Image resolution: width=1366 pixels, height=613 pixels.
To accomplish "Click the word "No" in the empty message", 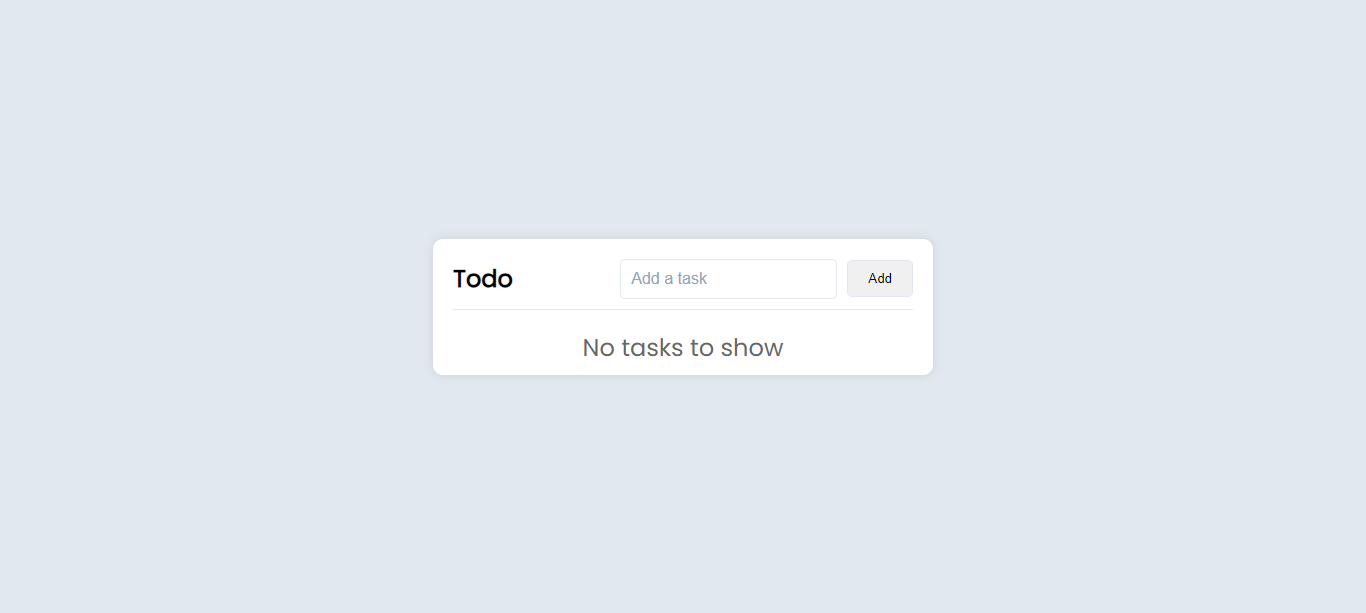I will click(x=598, y=348).
